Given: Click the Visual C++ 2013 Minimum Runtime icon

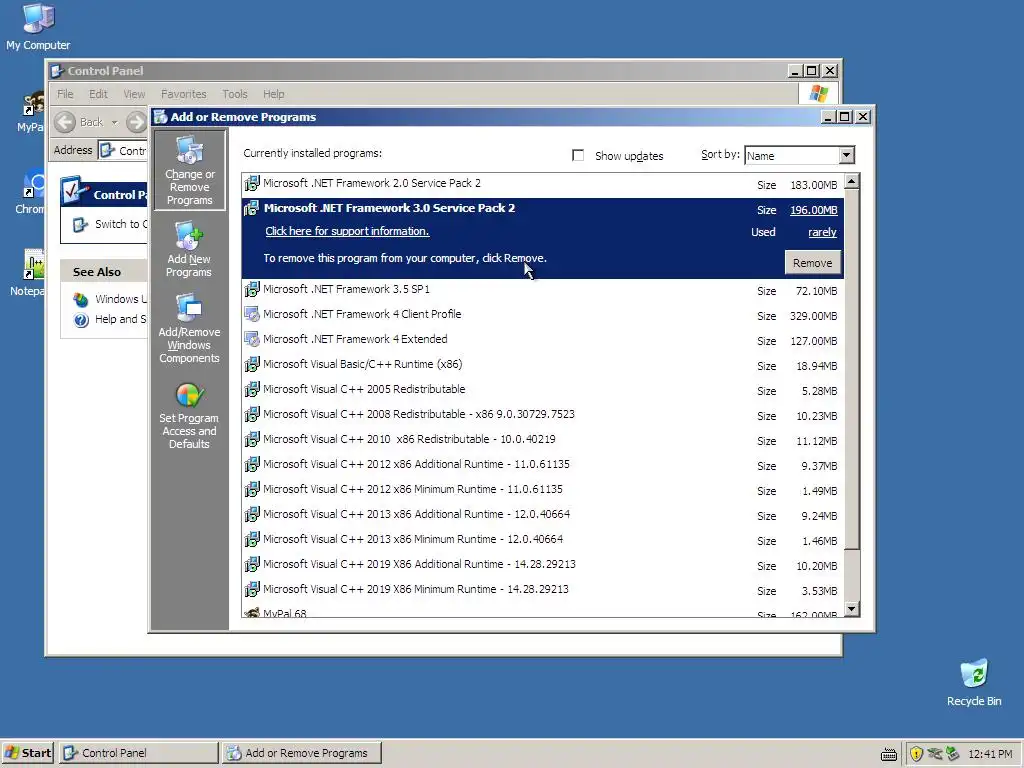Looking at the screenshot, I should 251,539.
